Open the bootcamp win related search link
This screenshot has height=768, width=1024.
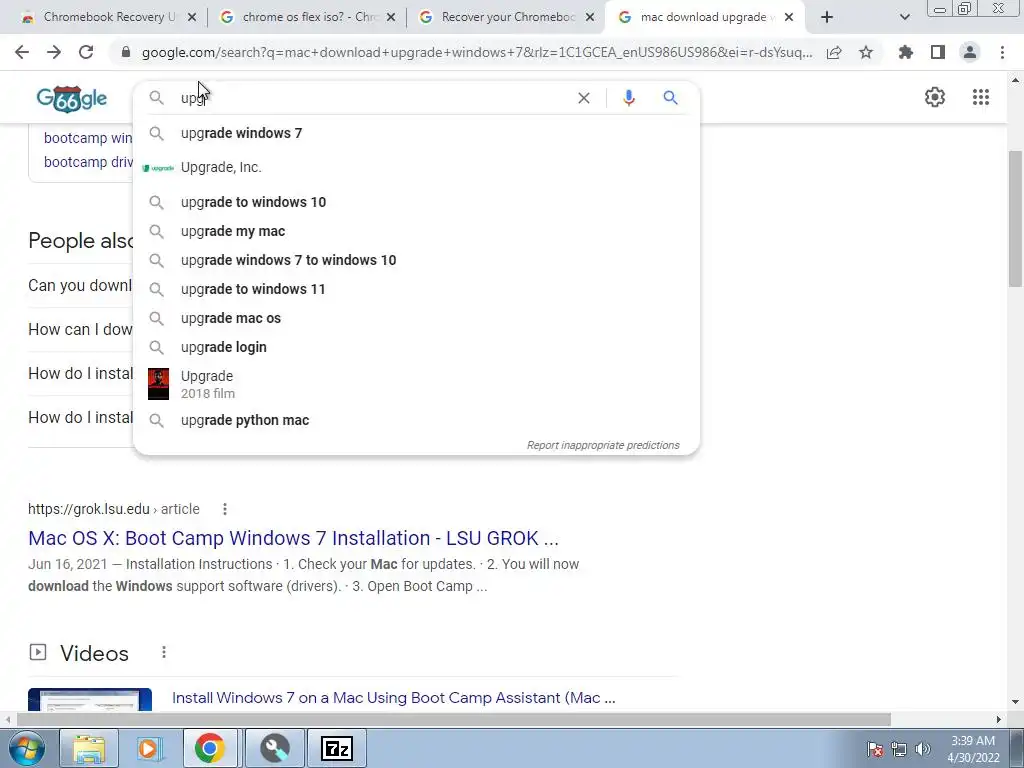pos(88,138)
